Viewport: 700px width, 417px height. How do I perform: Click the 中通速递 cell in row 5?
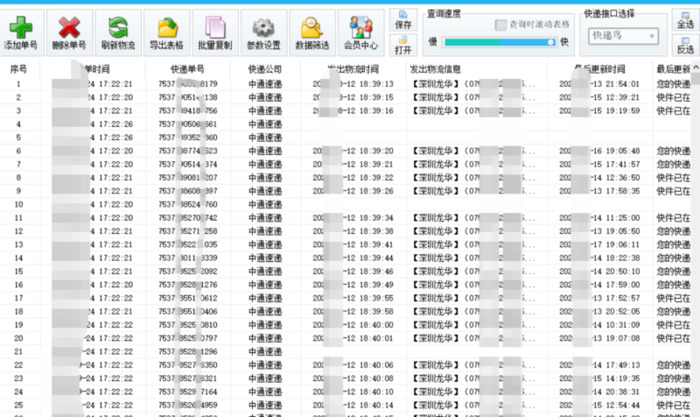[265, 137]
